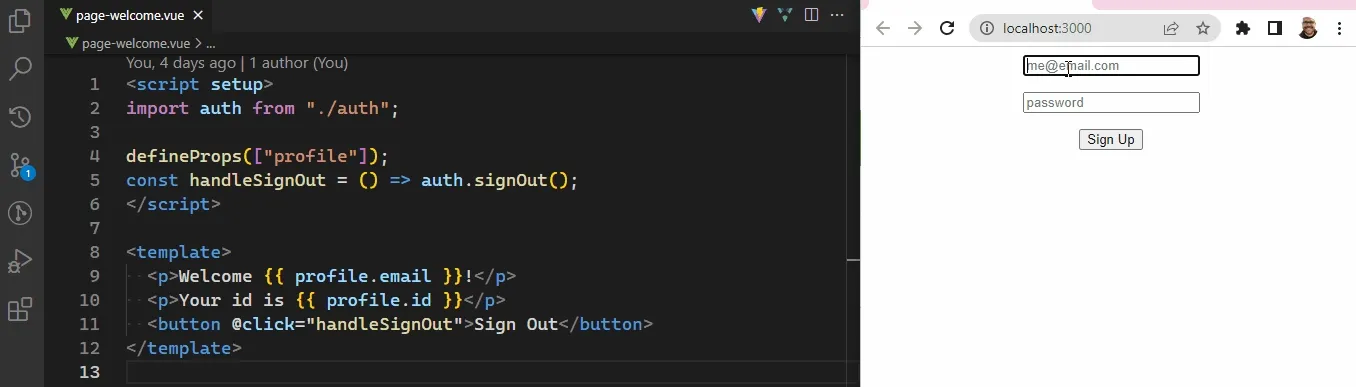Click profile.email in the template

363,276
